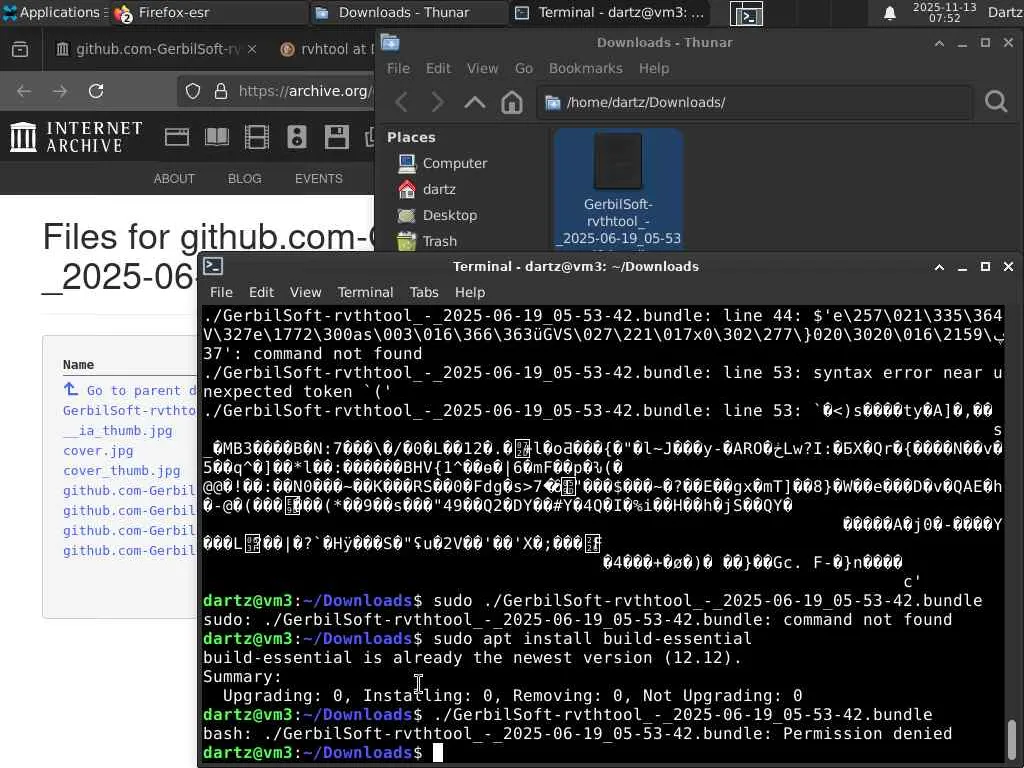
Task: Go forward in Firefox
Action: coord(60,91)
